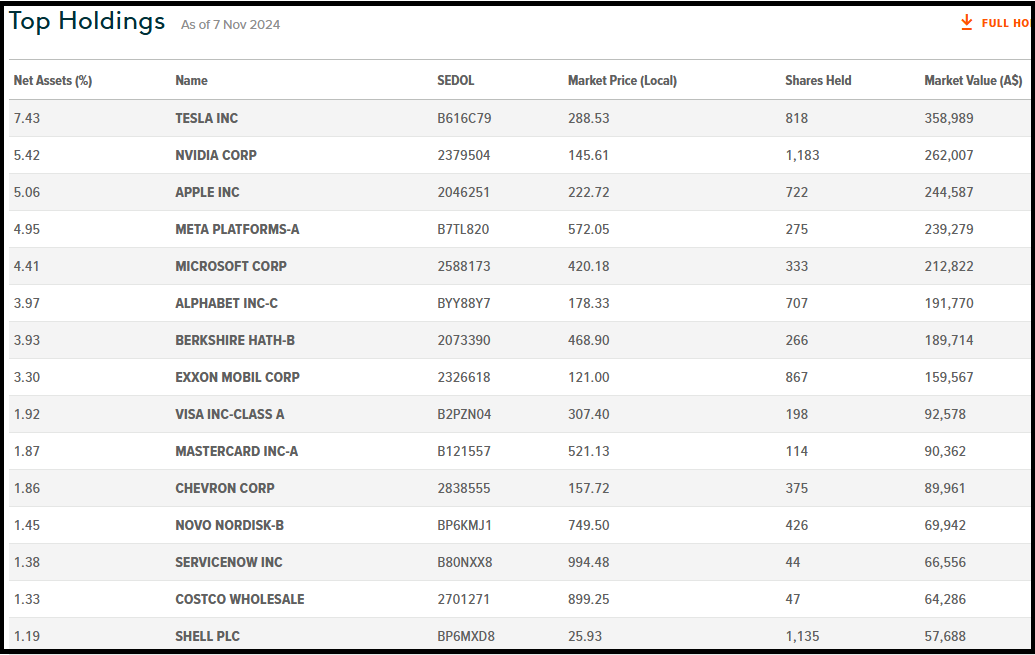1035x655 pixels.
Task: Open the FULL HO holdings link
Action: click(1005, 23)
